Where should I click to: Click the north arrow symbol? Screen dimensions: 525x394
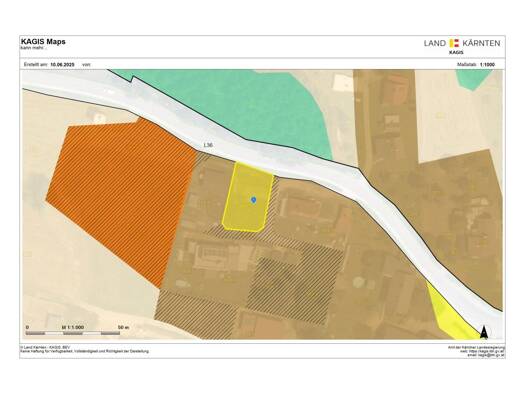[x=483, y=332]
